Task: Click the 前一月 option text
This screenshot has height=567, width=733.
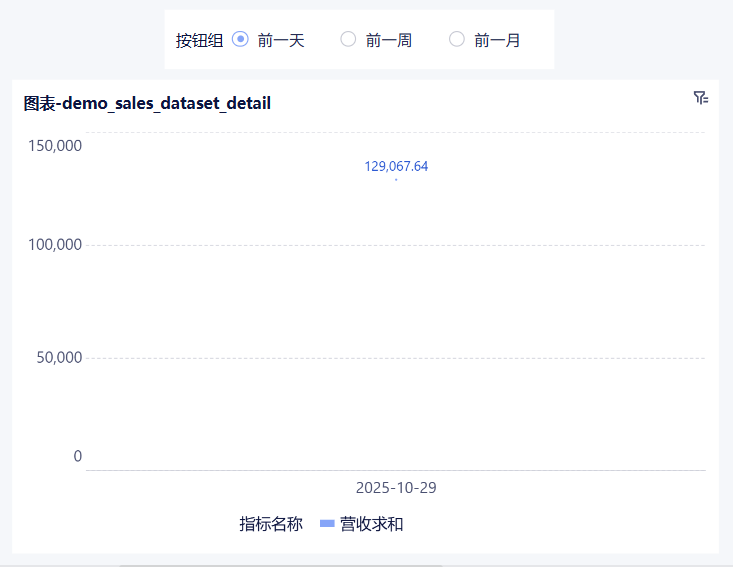Action: coord(497,41)
